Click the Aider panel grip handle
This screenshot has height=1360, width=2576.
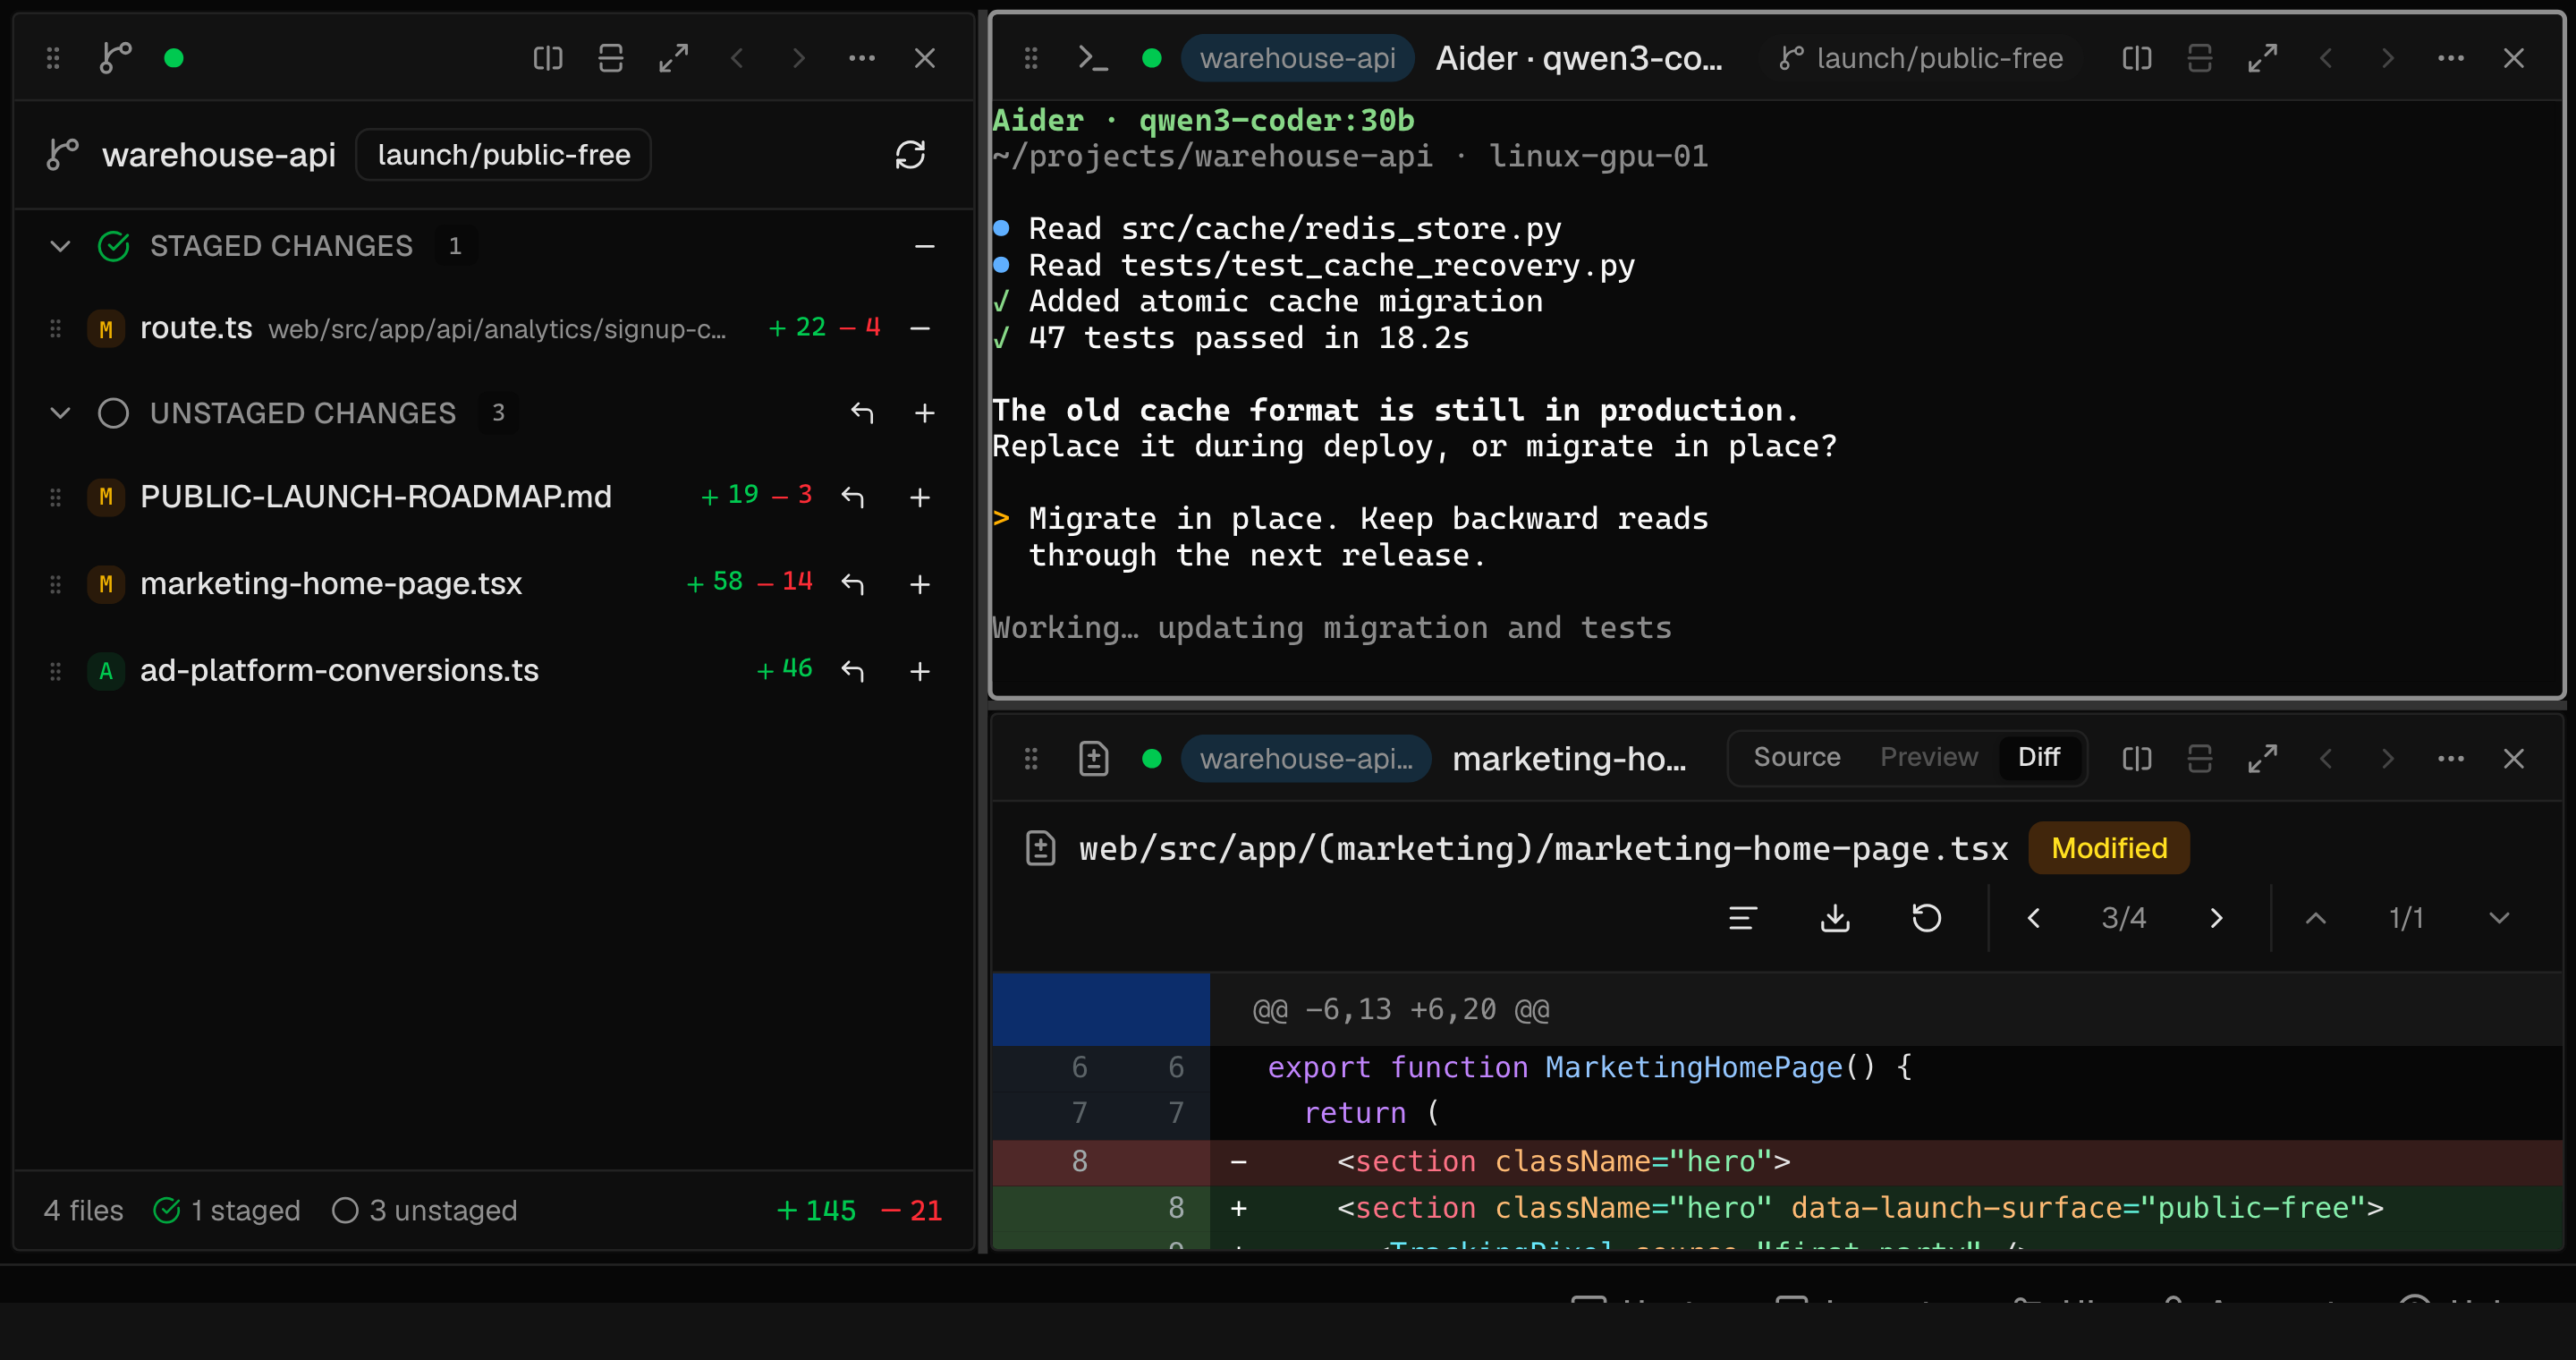[x=1031, y=58]
